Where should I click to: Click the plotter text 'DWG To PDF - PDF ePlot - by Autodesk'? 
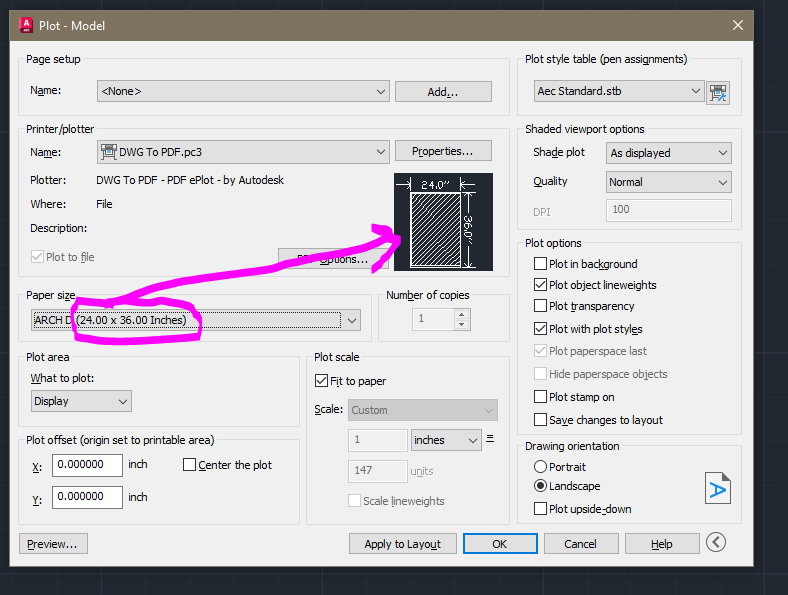pos(190,180)
